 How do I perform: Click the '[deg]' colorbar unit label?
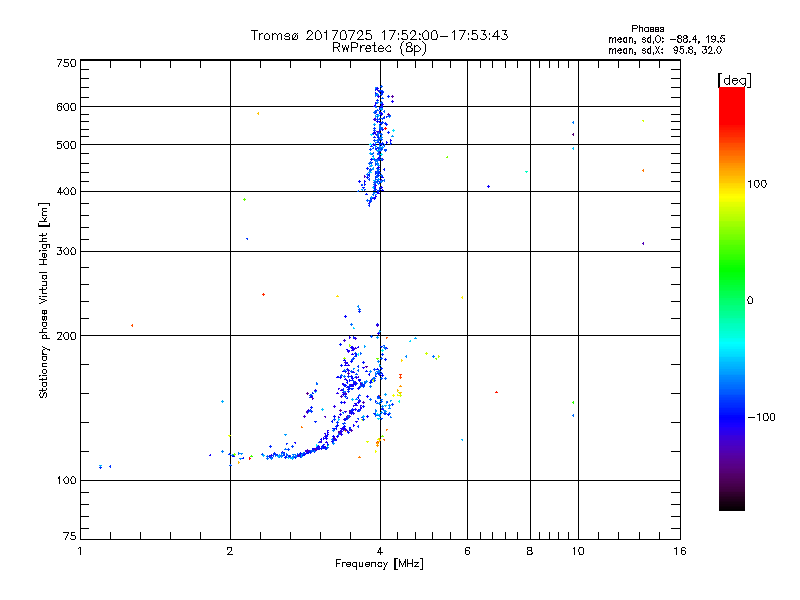[734, 80]
